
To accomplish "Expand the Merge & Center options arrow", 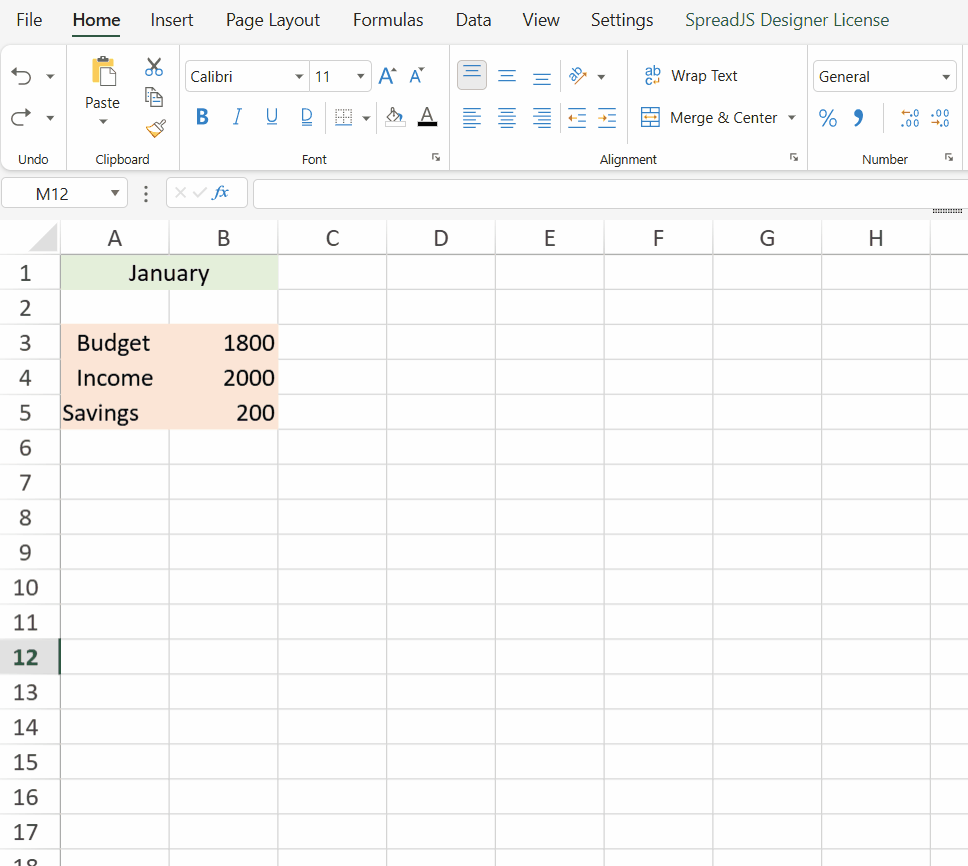I will pyautogui.click(x=792, y=117).
